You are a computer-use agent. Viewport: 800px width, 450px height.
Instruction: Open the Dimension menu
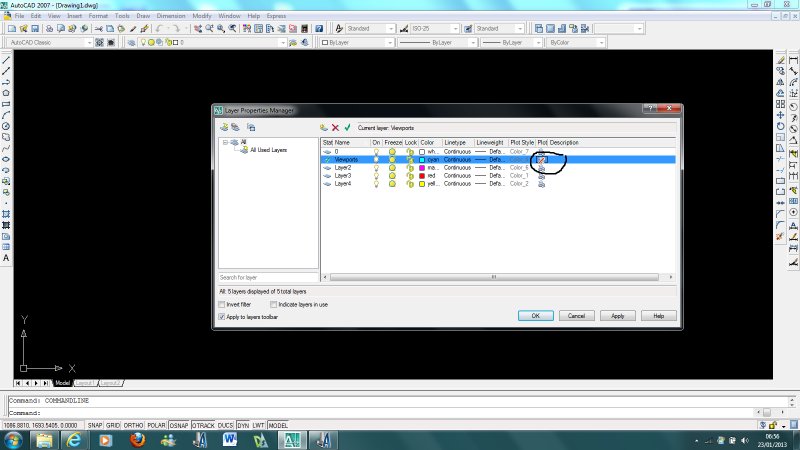pos(171,16)
